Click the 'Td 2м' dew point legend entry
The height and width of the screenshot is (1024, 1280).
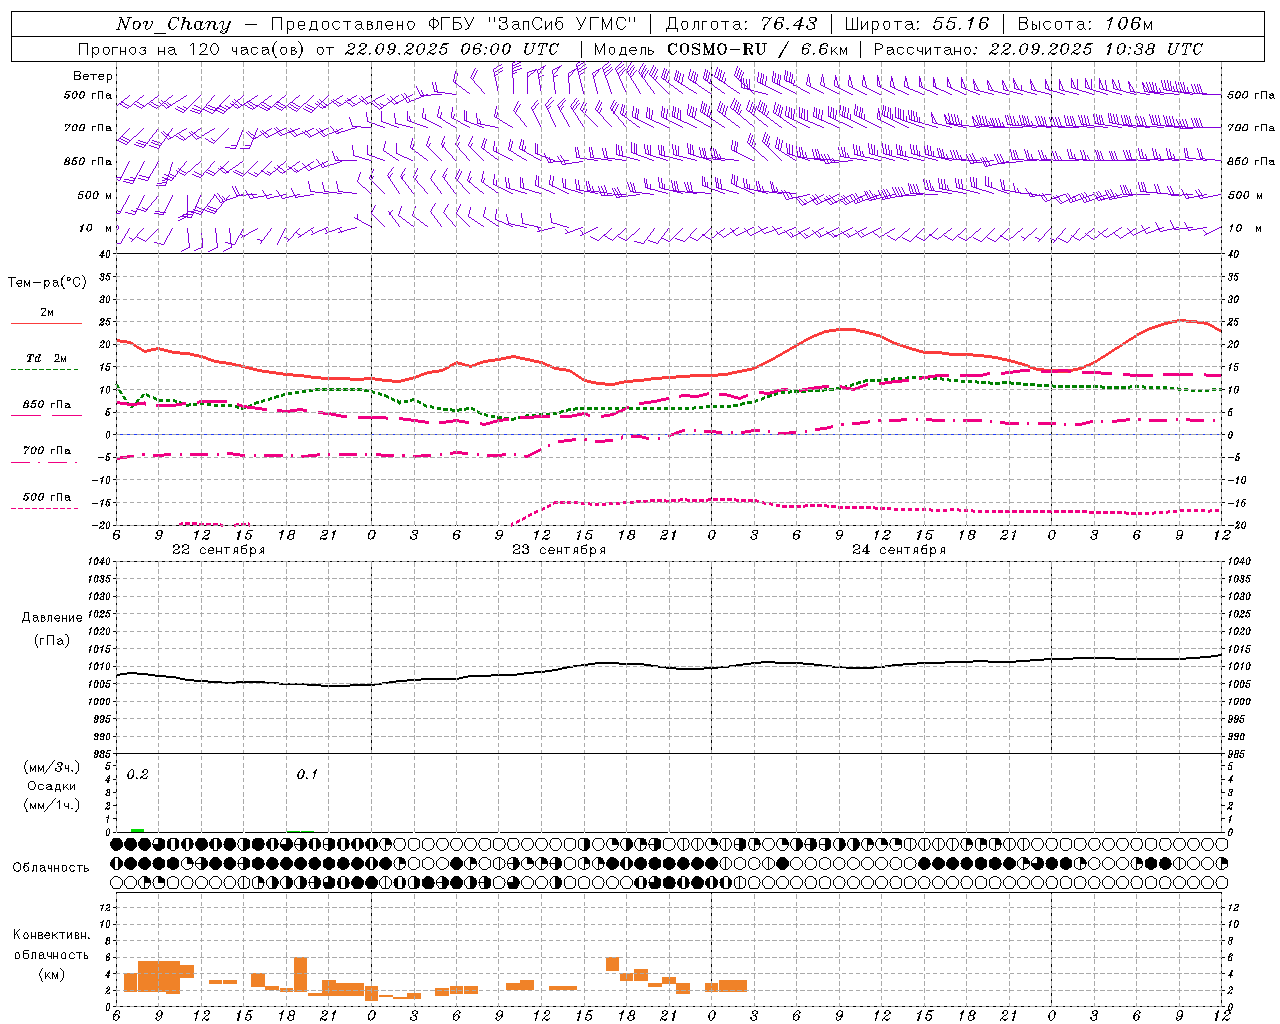click(x=47, y=358)
